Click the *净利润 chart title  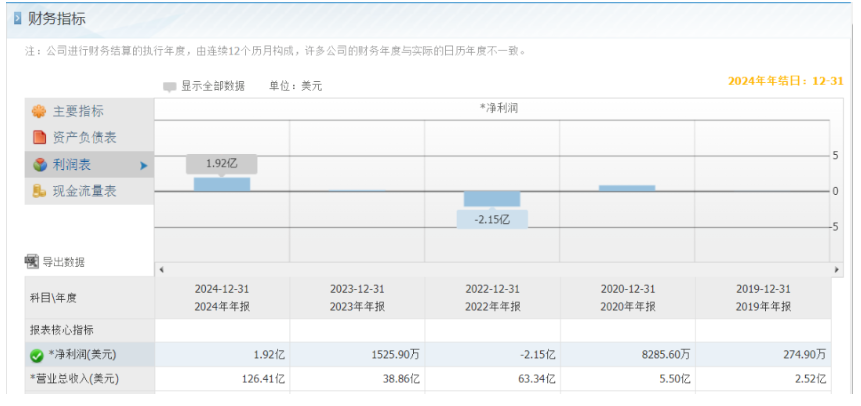[499, 109]
